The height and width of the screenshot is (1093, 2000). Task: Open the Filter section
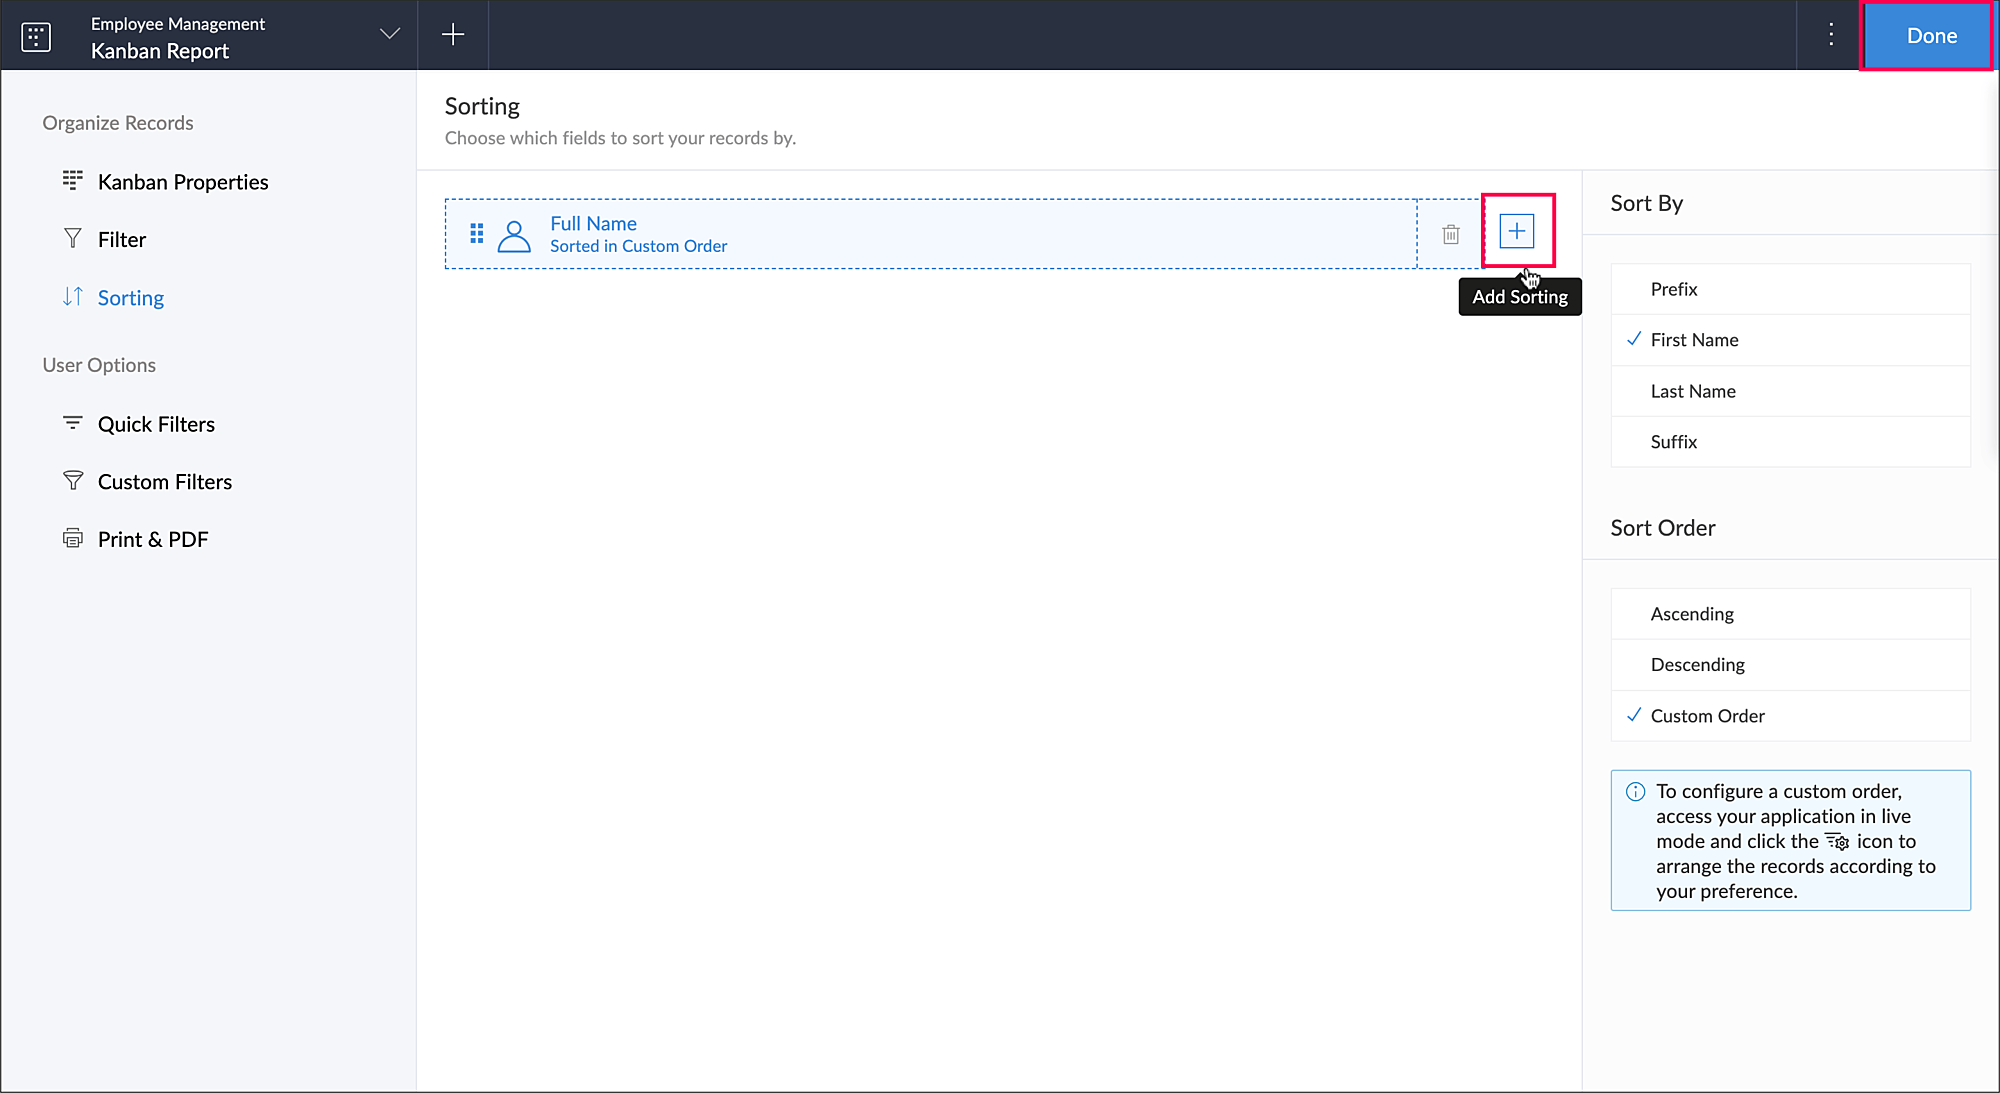122,240
